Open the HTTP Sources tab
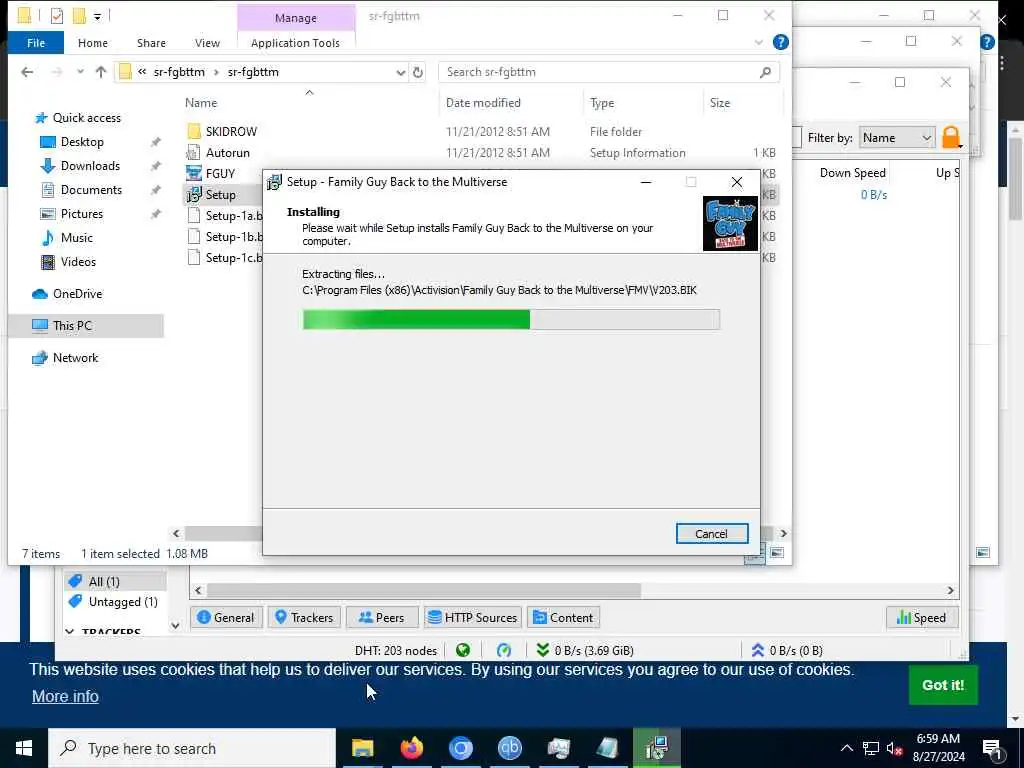Image resolution: width=1024 pixels, height=768 pixels. (x=473, y=618)
